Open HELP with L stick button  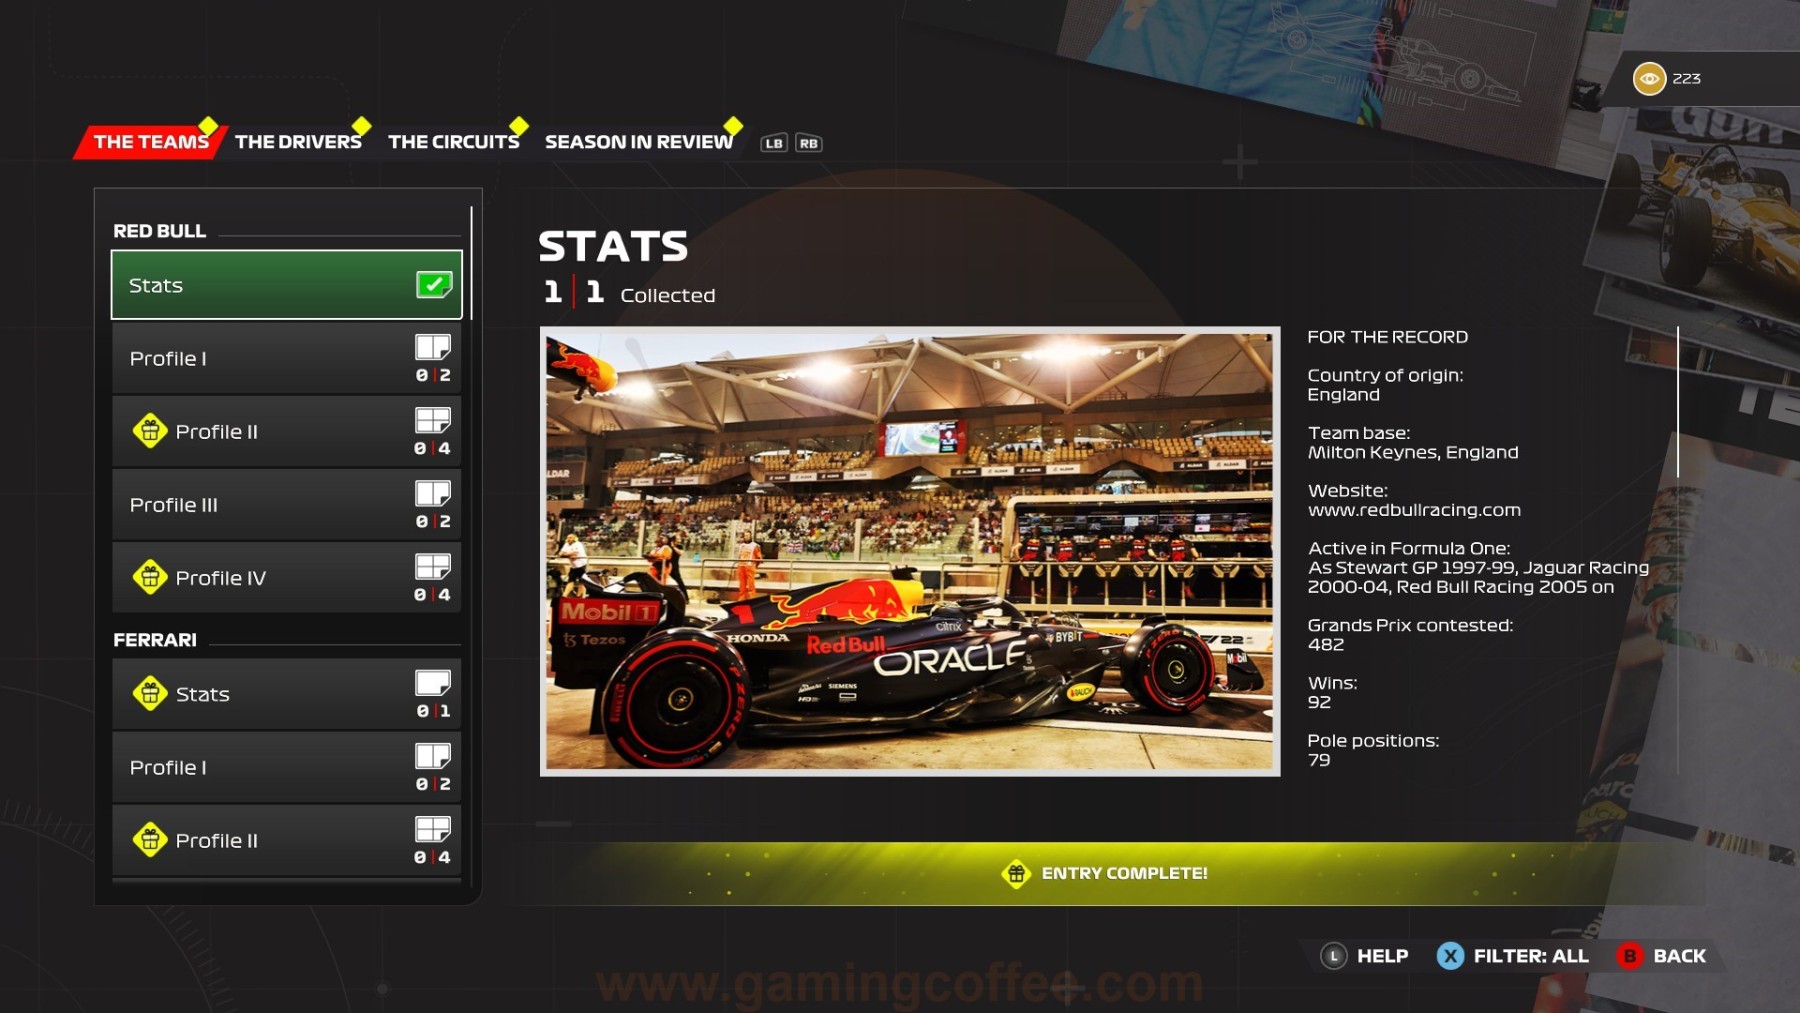1365,956
